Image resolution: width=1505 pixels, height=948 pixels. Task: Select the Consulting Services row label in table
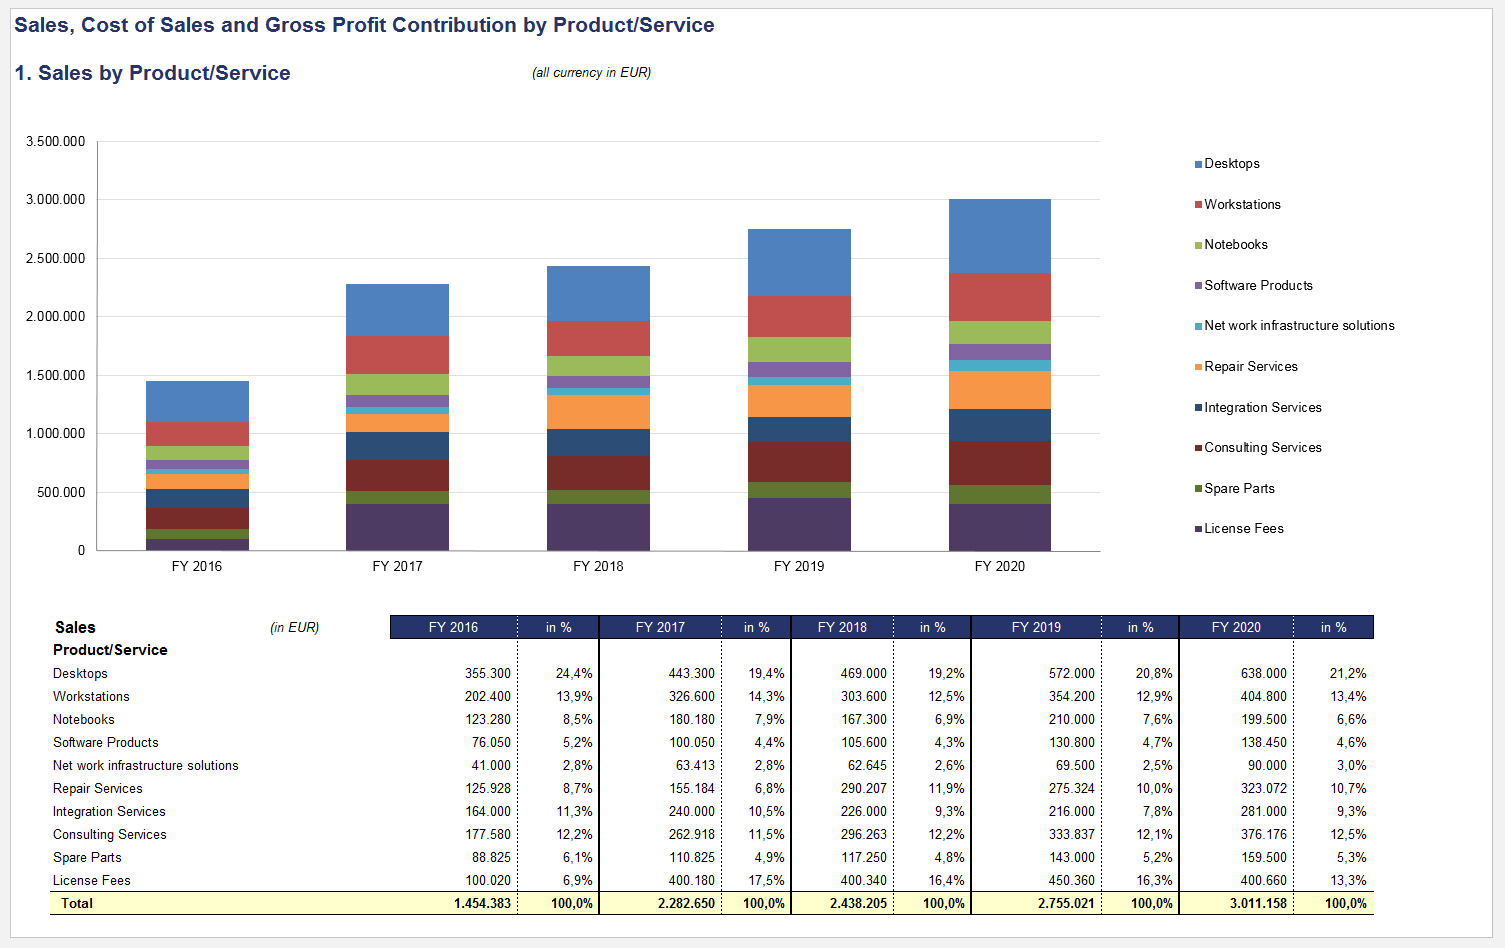[x=110, y=835]
